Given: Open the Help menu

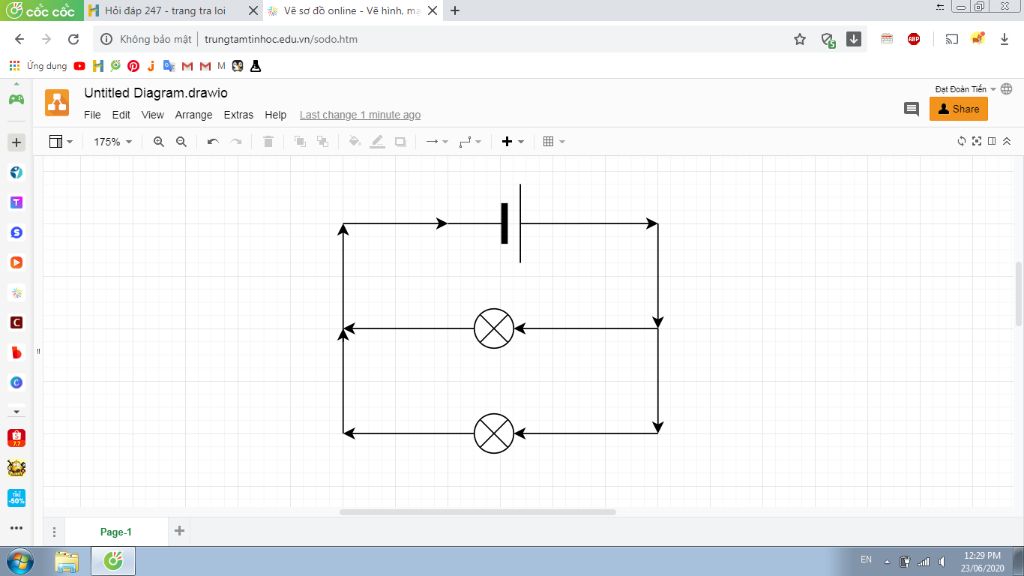Looking at the screenshot, I should (x=276, y=115).
